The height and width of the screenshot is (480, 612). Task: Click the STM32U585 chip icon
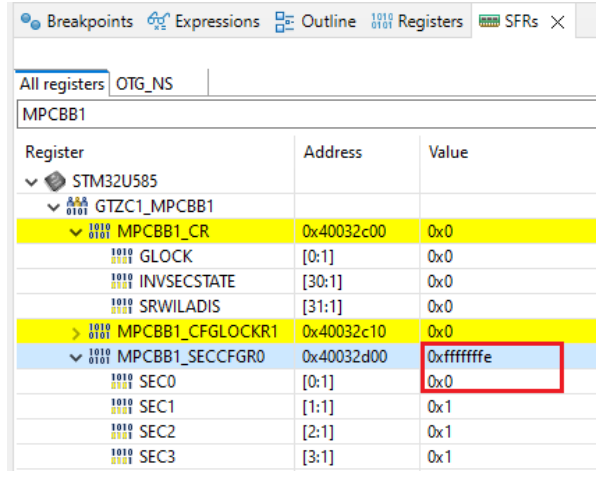click(x=55, y=181)
